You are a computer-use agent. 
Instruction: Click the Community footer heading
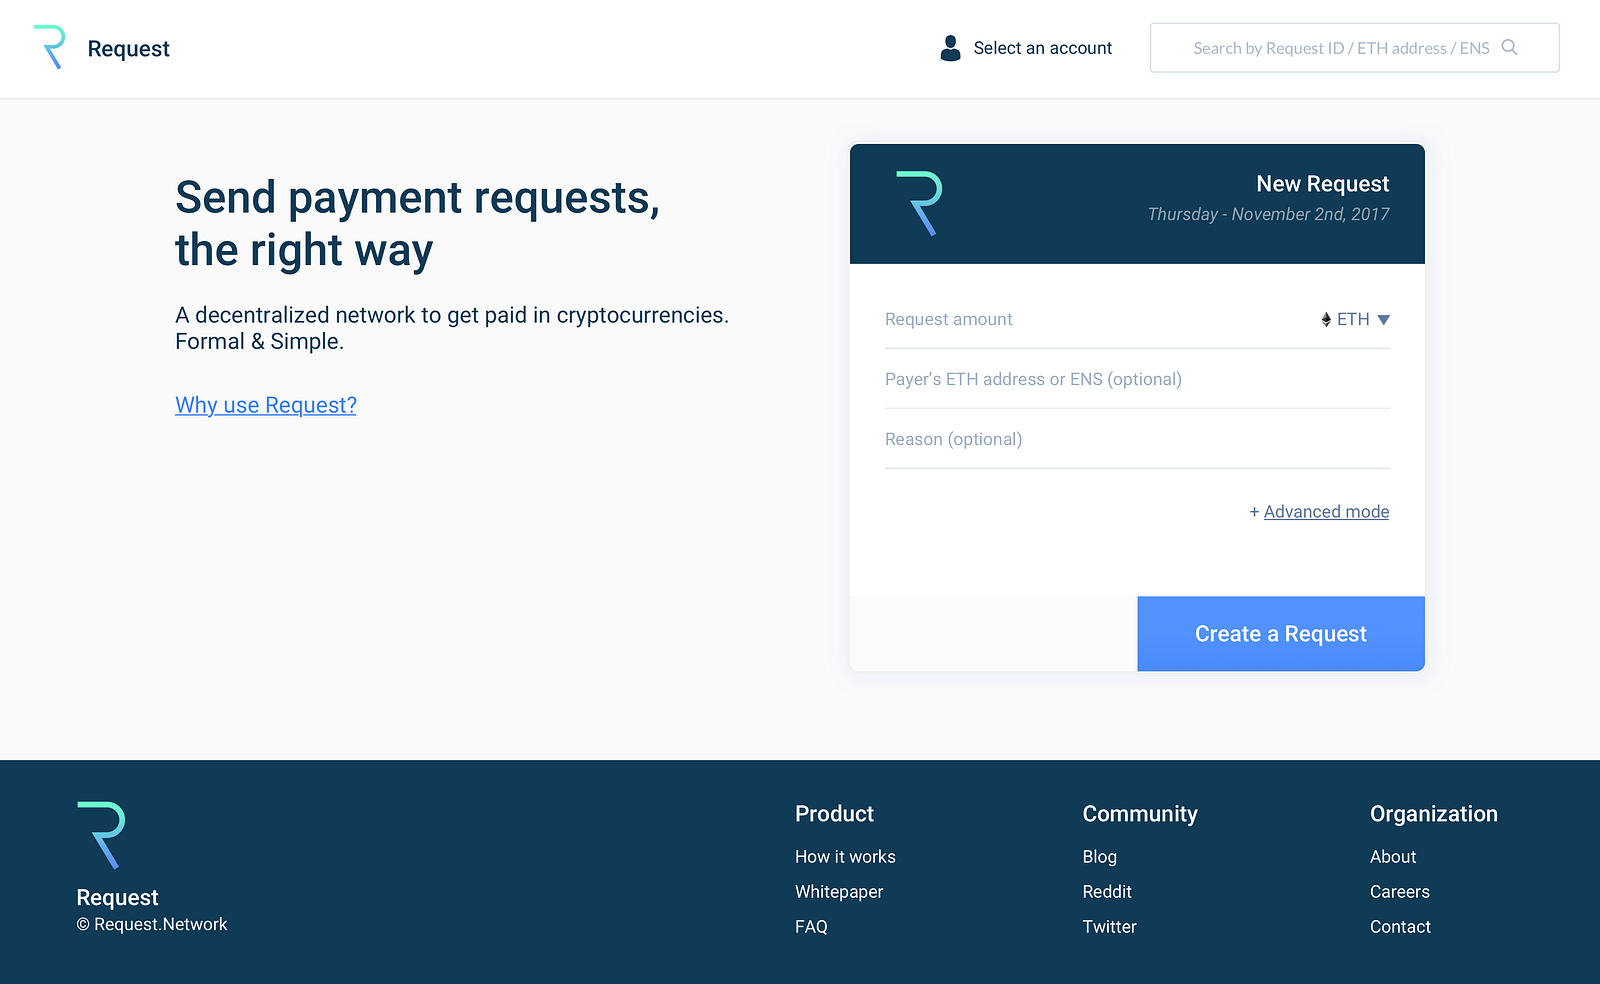(1140, 814)
